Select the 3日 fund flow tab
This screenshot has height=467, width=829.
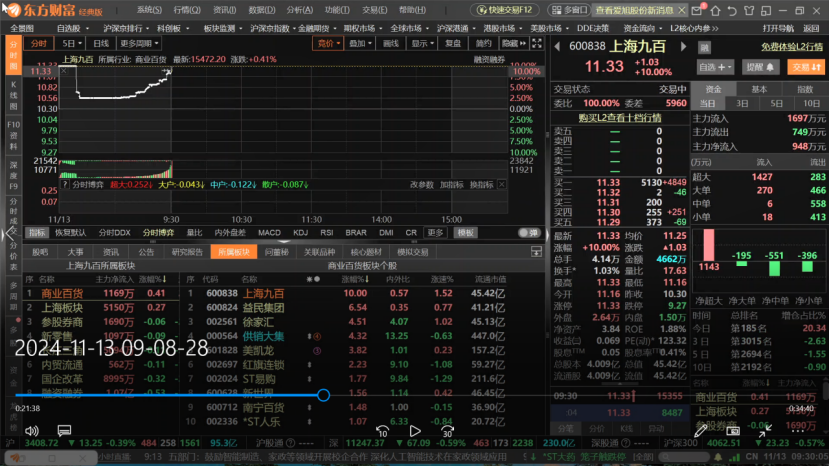(x=742, y=103)
